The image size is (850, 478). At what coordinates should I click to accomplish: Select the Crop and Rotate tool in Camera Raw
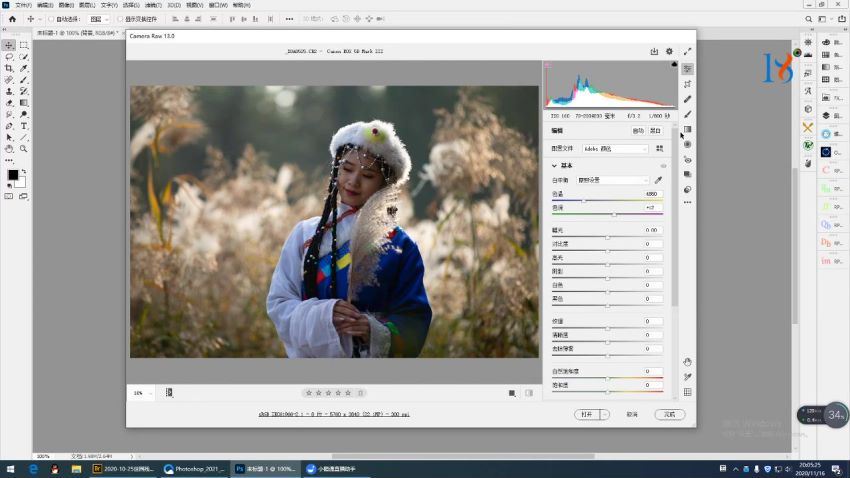coord(687,84)
